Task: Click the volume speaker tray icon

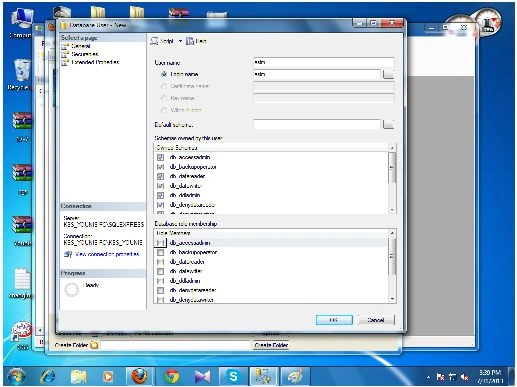Action: click(x=464, y=377)
